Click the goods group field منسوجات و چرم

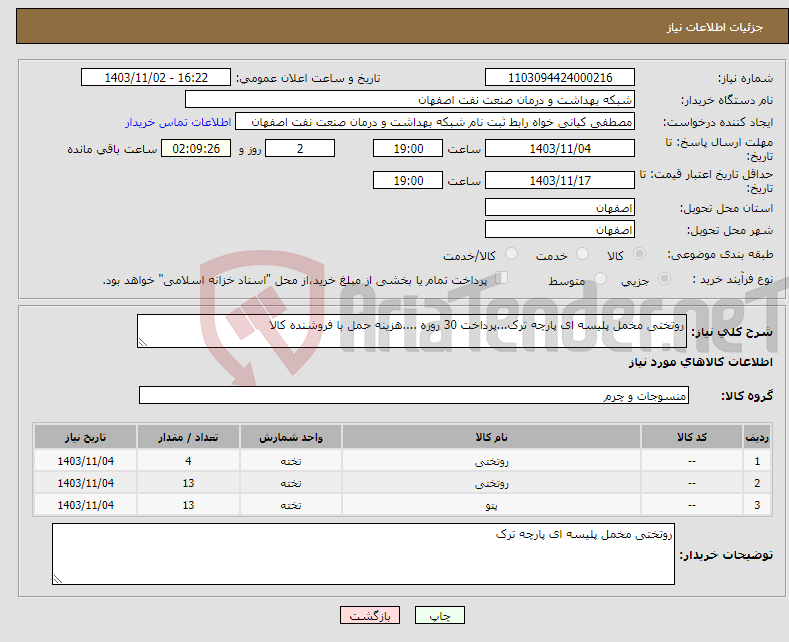(414, 395)
